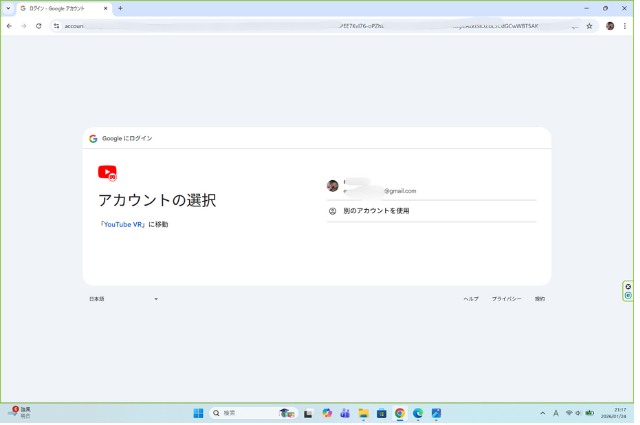
Task: Show hidden system tray icons
Action: coord(543,413)
